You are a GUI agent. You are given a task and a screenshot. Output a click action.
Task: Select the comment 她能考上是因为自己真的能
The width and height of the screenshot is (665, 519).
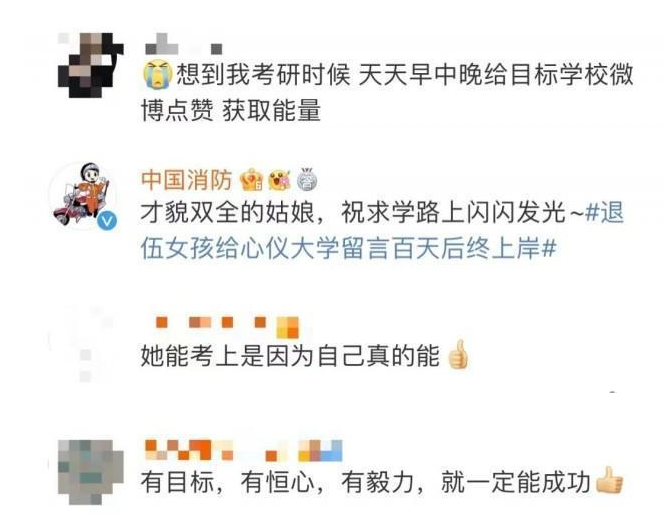pos(305,355)
